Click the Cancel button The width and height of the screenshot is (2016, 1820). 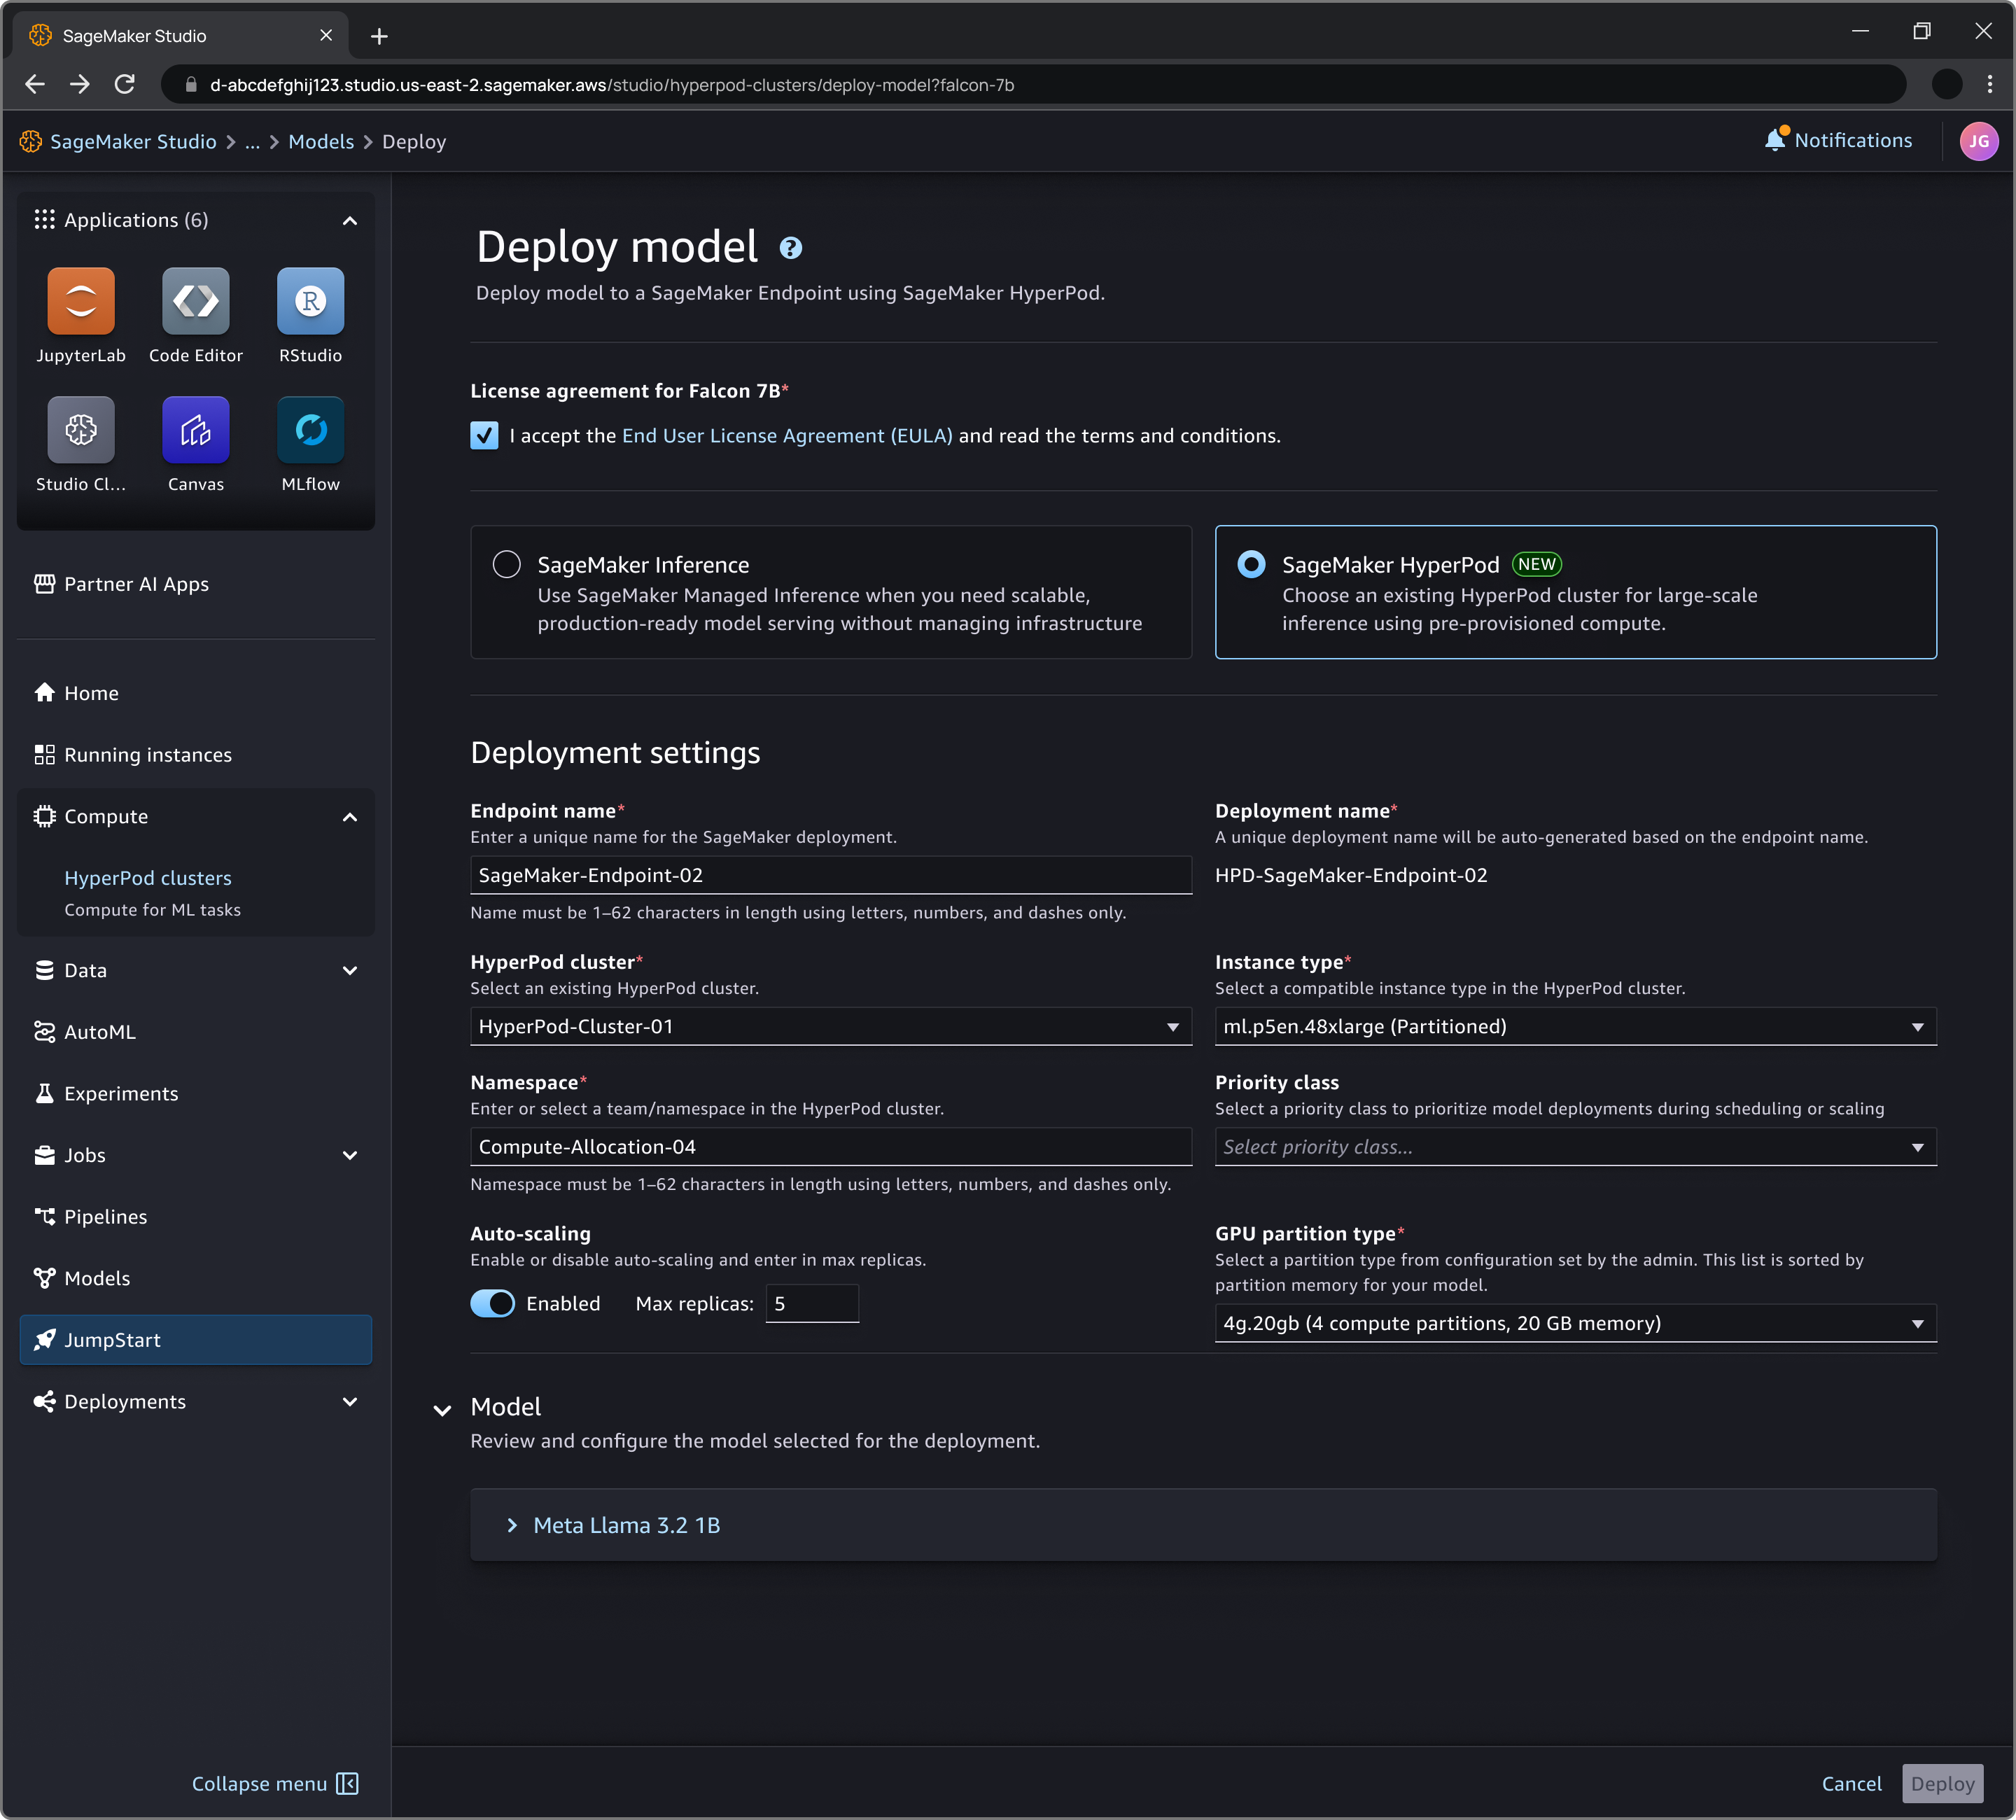pos(1851,1783)
